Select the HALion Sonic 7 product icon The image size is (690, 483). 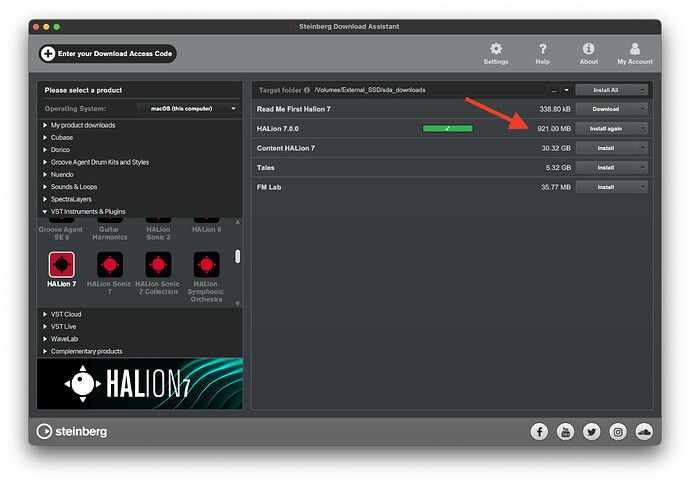110,264
